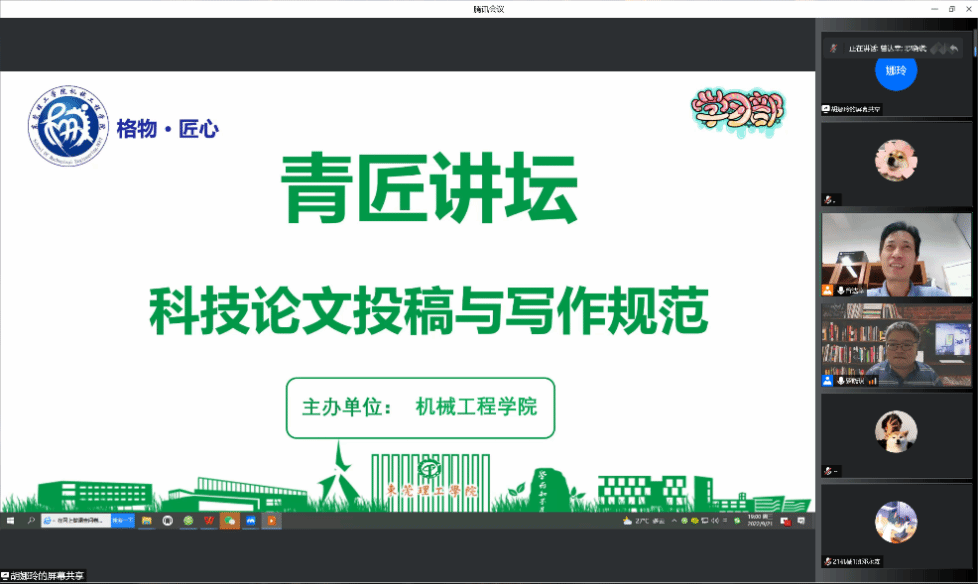The width and height of the screenshot is (978, 584).
Task: Toggle muted mic on Shiba avatar tile
Action: click(x=828, y=200)
